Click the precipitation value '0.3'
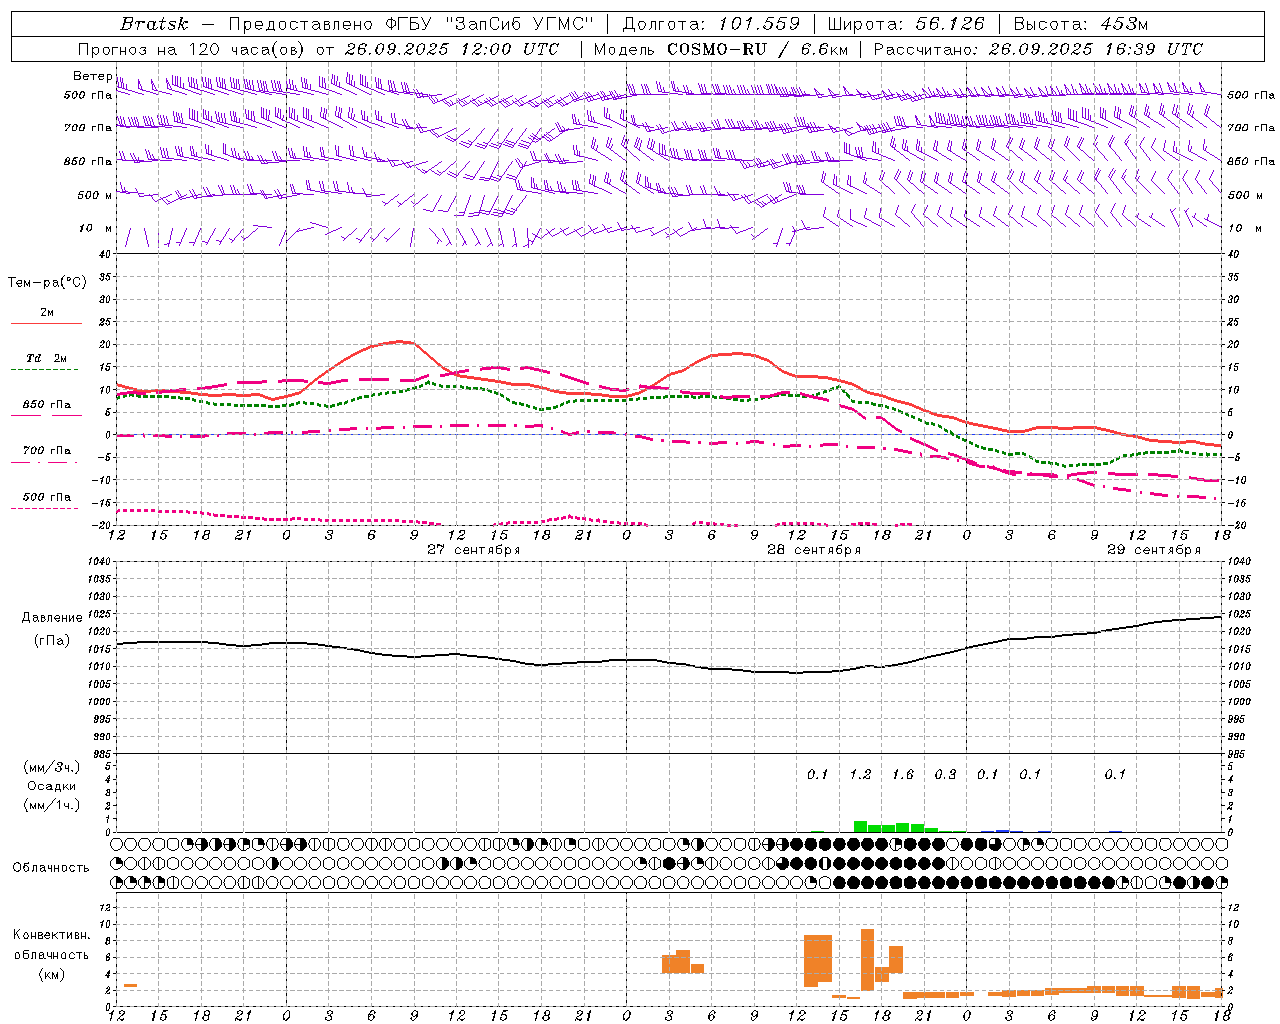The height and width of the screenshot is (1024, 1280). click(x=945, y=774)
